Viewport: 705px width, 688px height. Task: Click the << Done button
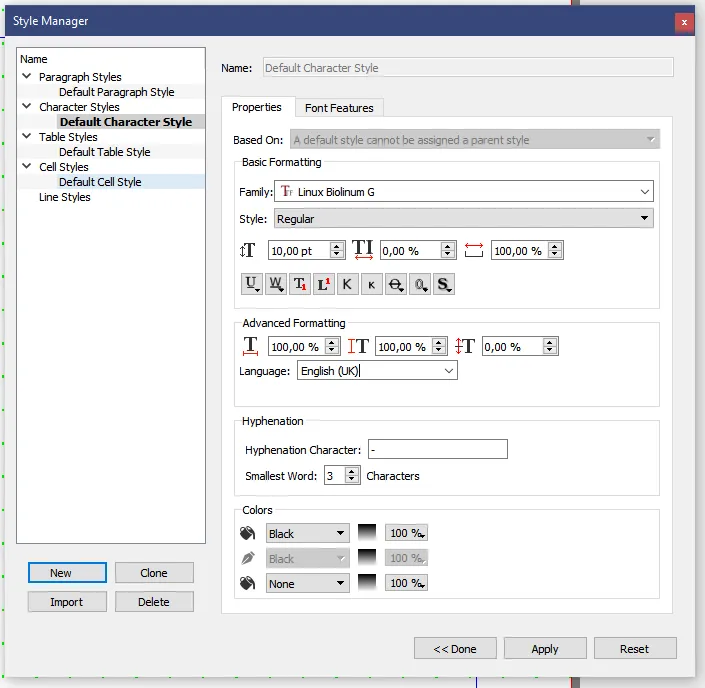point(455,648)
